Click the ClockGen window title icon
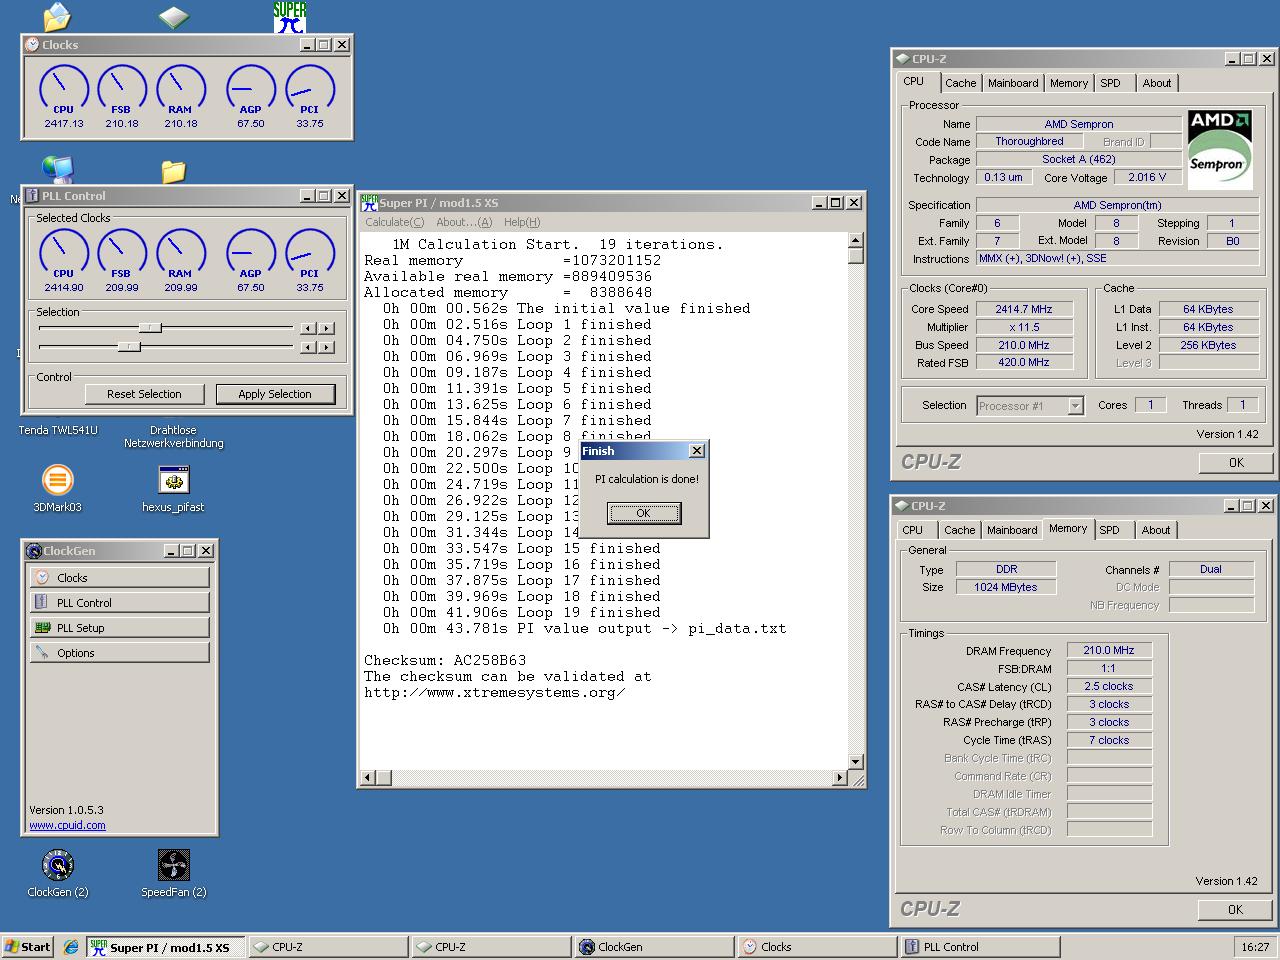Viewport: 1280px width, 960px height. pyautogui.click(x=34, y=551)
